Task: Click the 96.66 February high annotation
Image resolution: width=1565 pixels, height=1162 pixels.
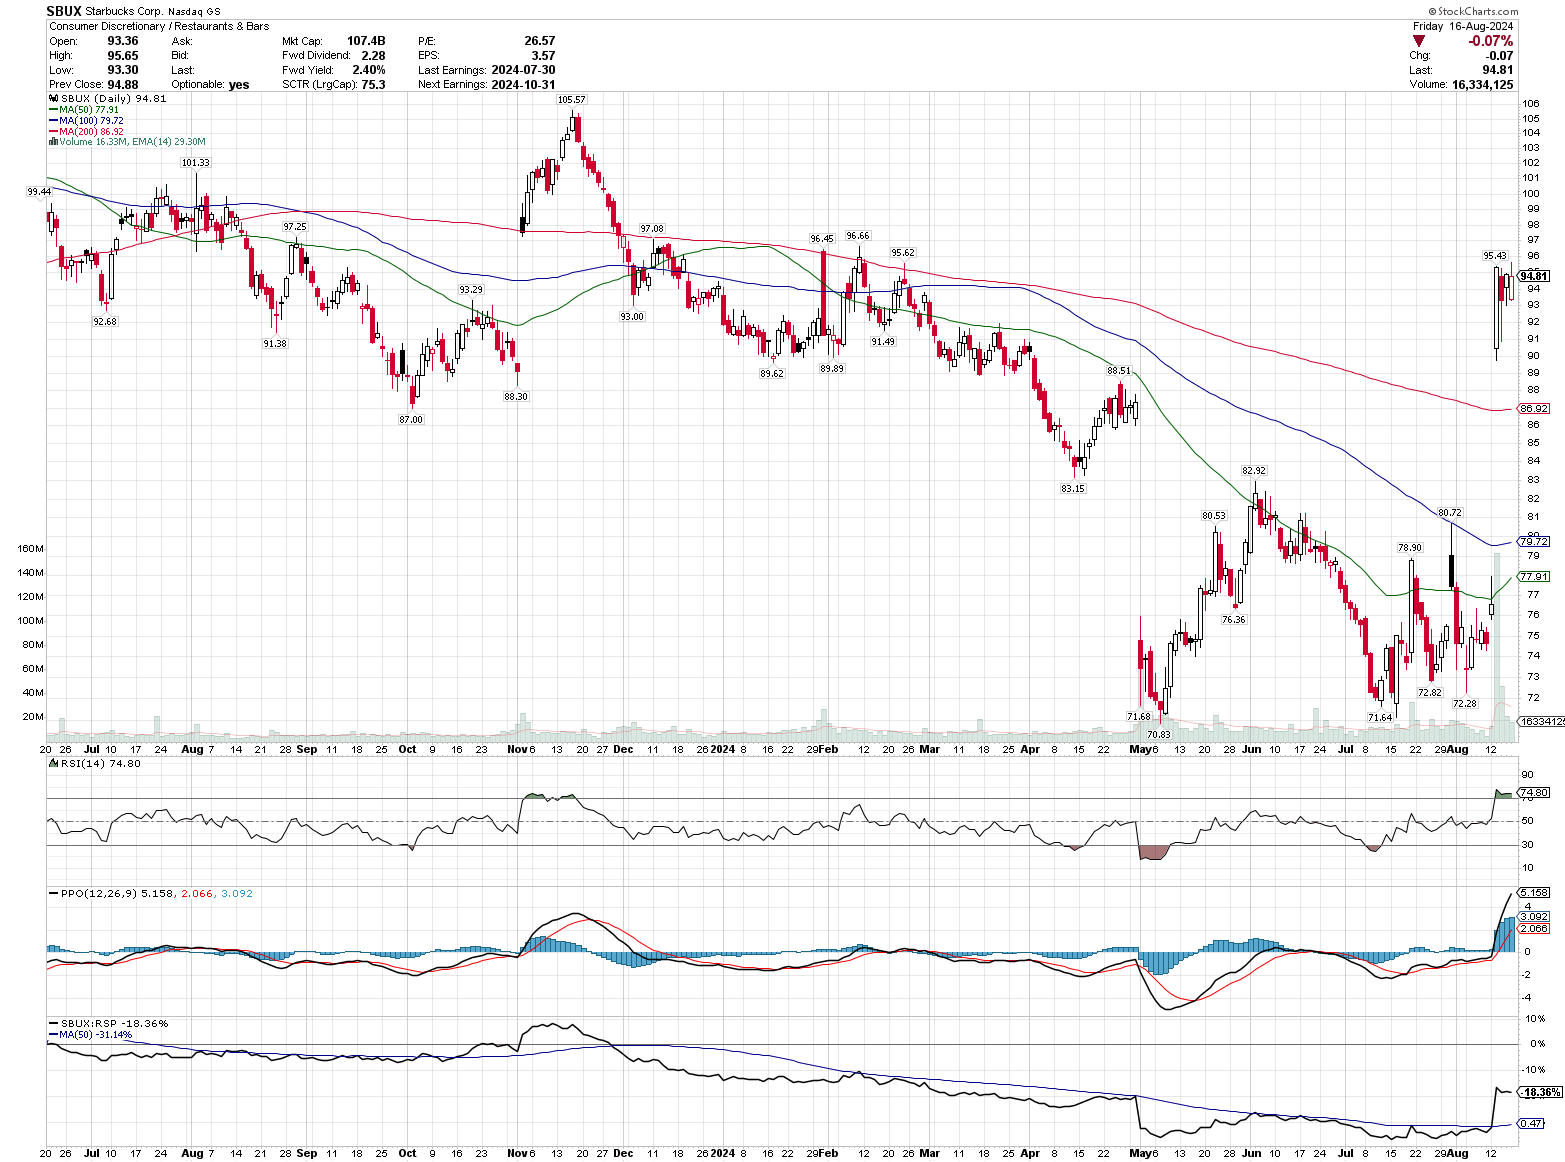Action: [858, 236]
